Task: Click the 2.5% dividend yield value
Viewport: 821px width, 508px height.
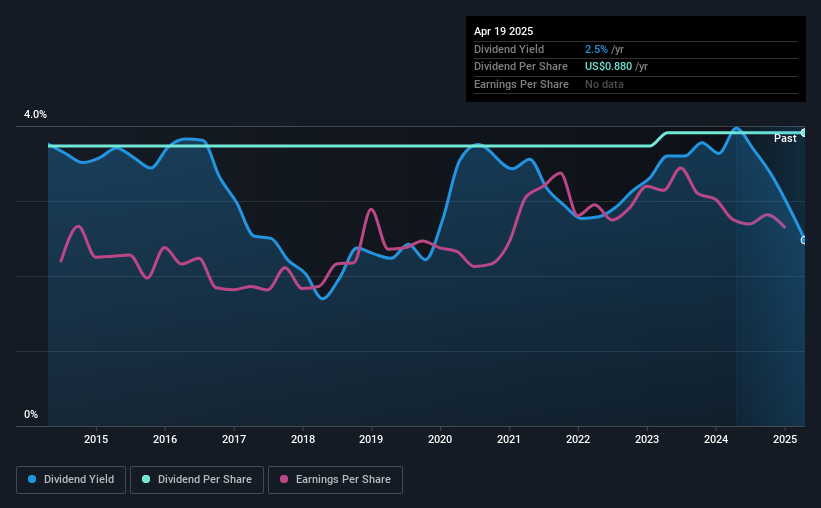Action: coord(596,49)
